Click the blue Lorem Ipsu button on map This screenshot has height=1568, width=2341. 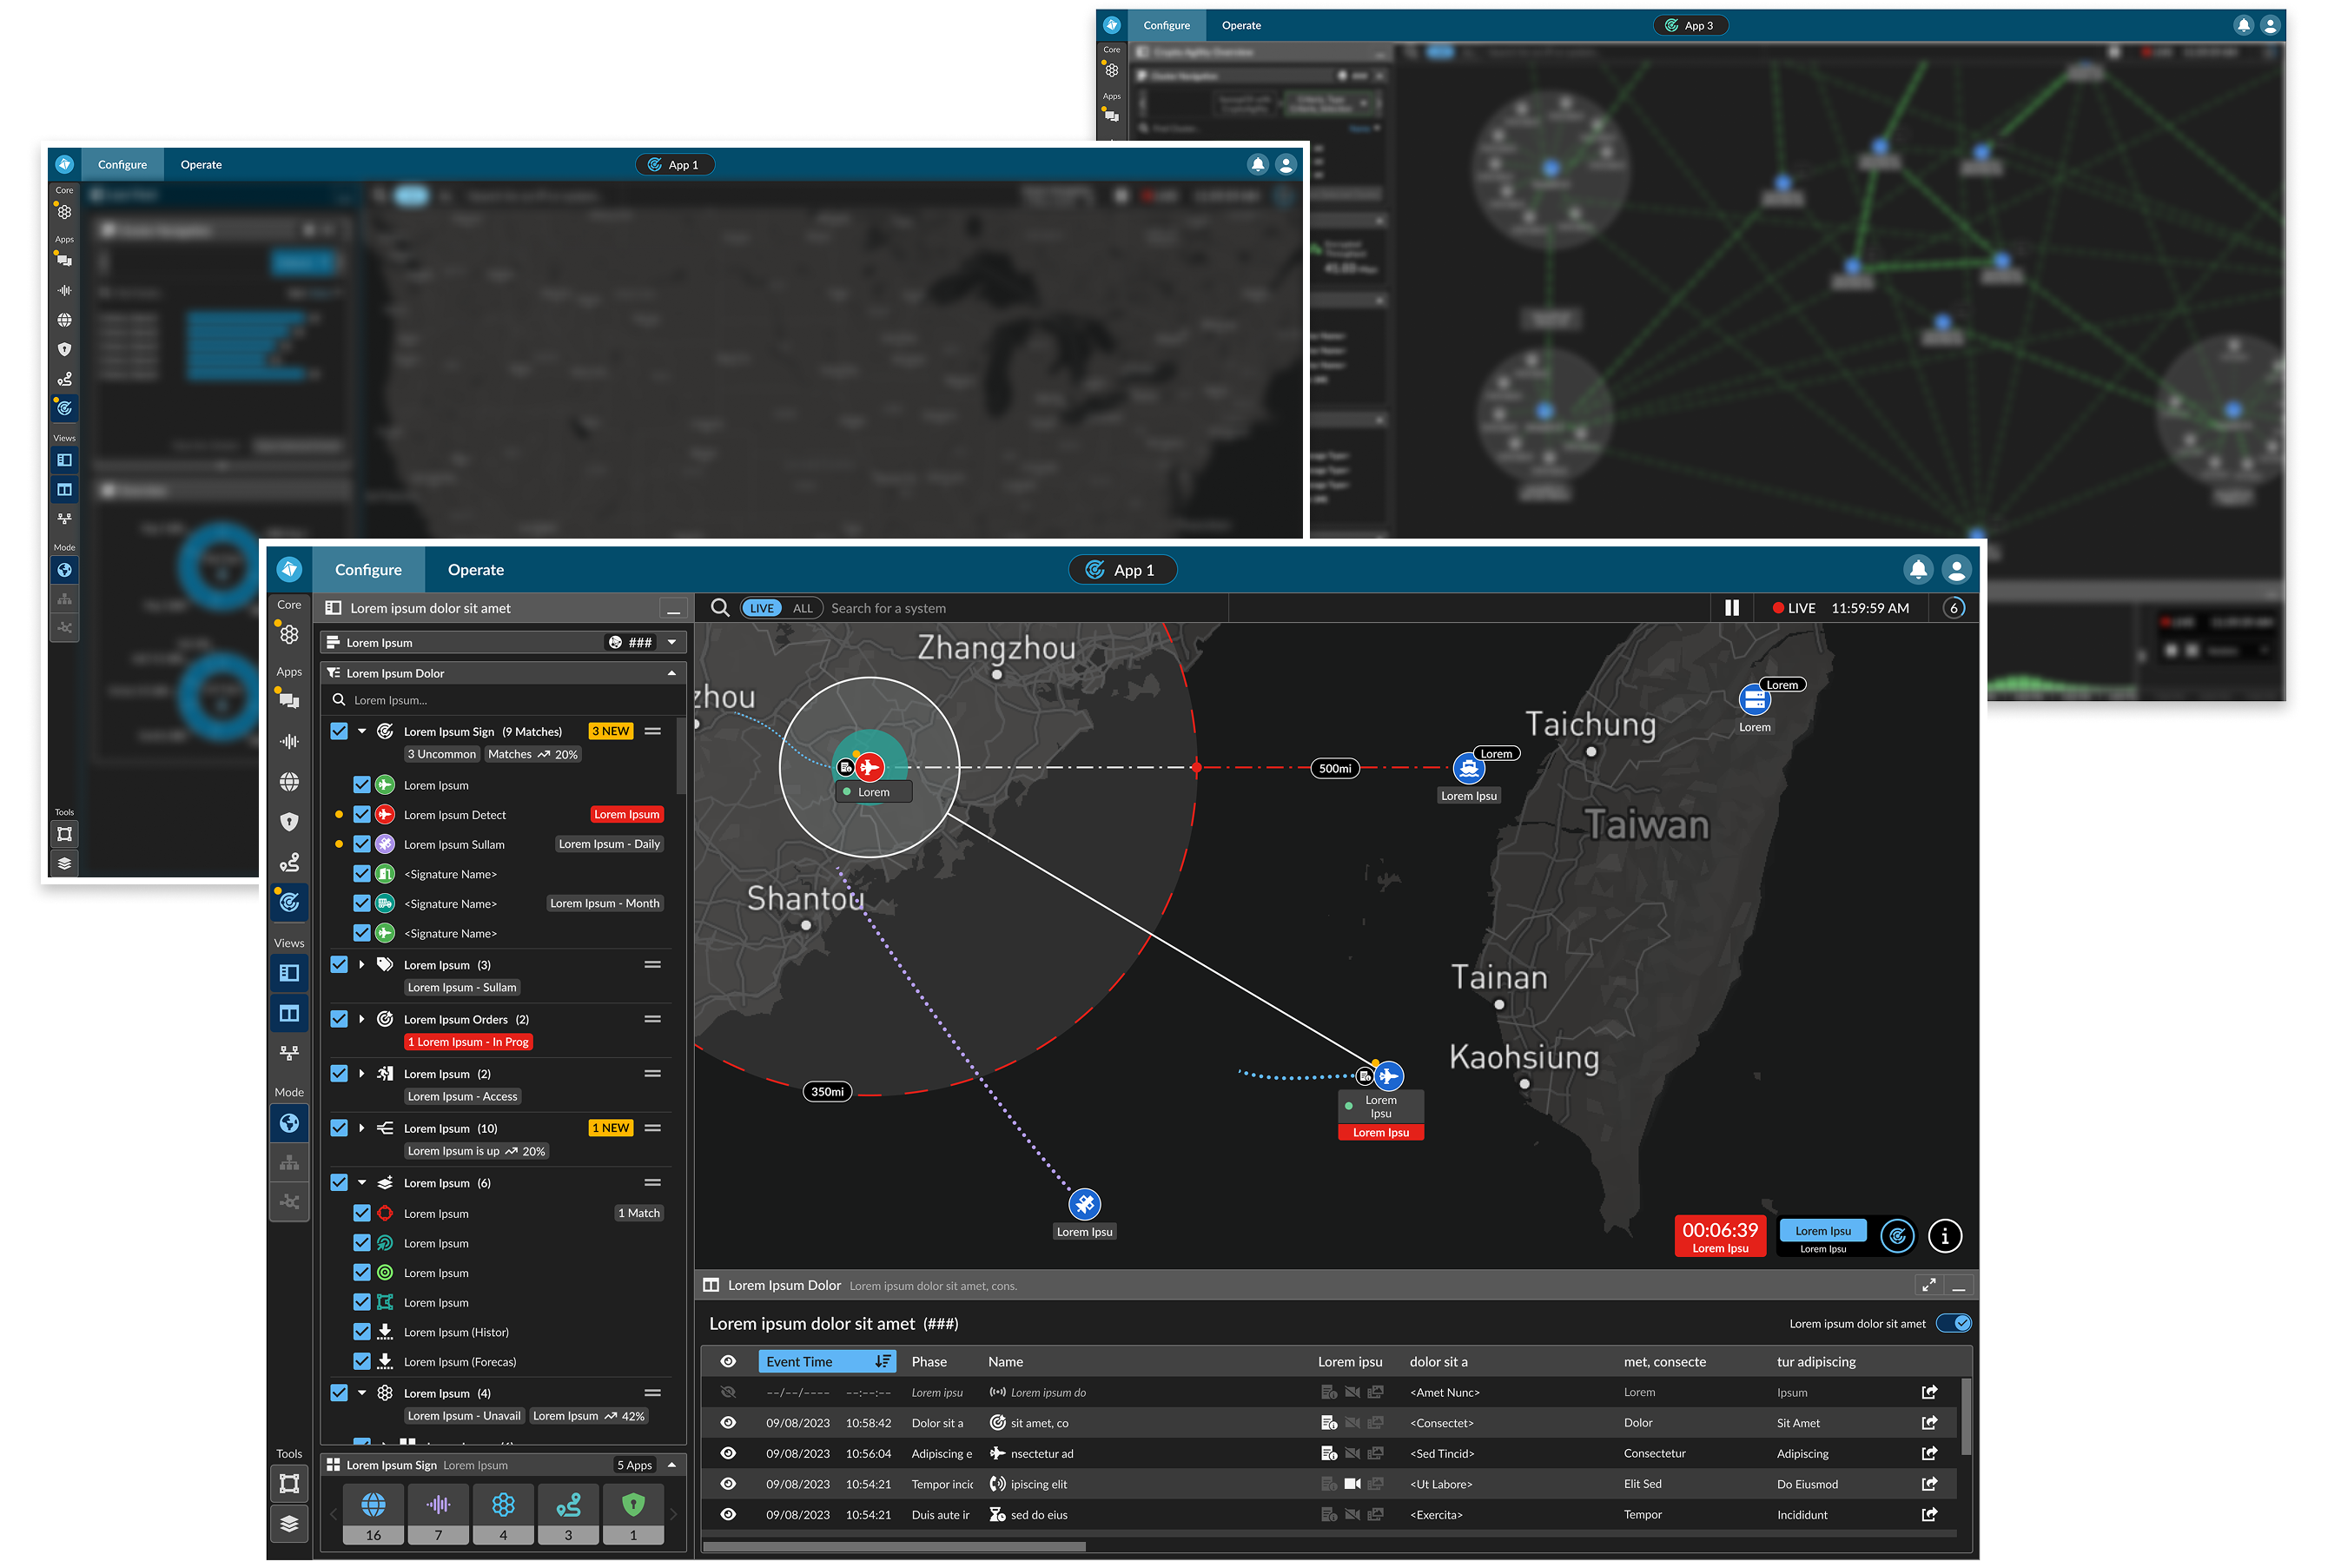(1822, 1231)
